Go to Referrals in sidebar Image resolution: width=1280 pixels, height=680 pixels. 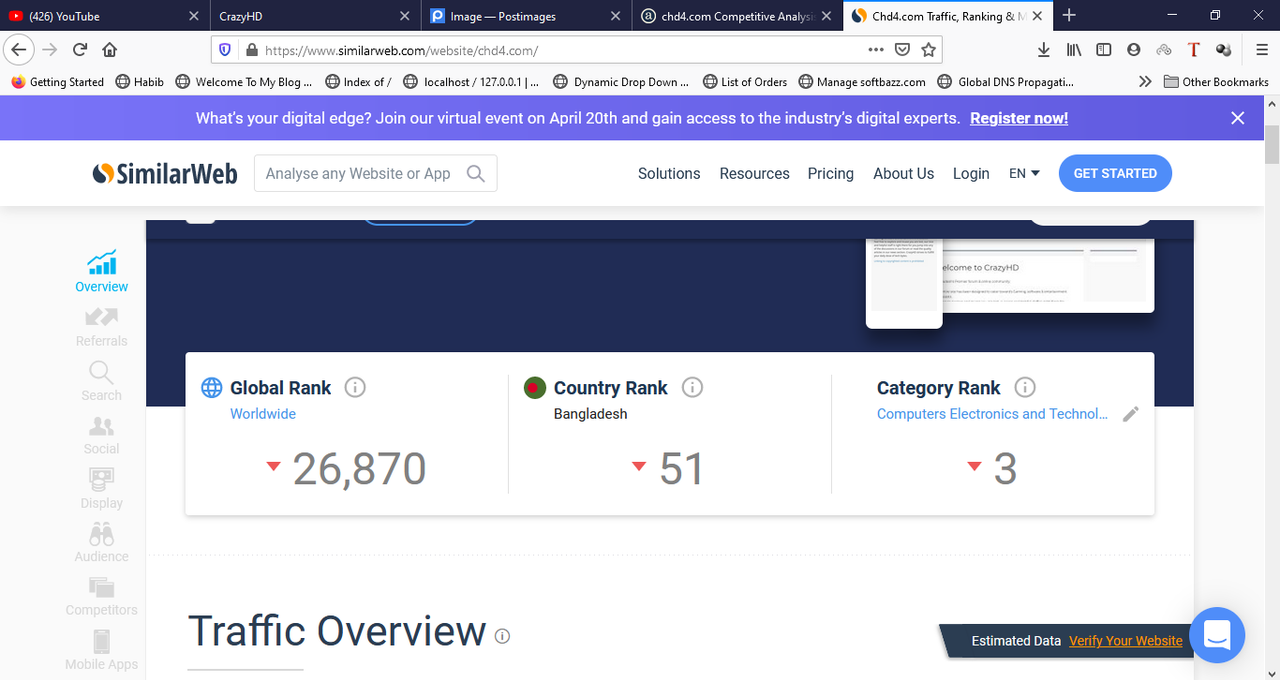[101, 326]
